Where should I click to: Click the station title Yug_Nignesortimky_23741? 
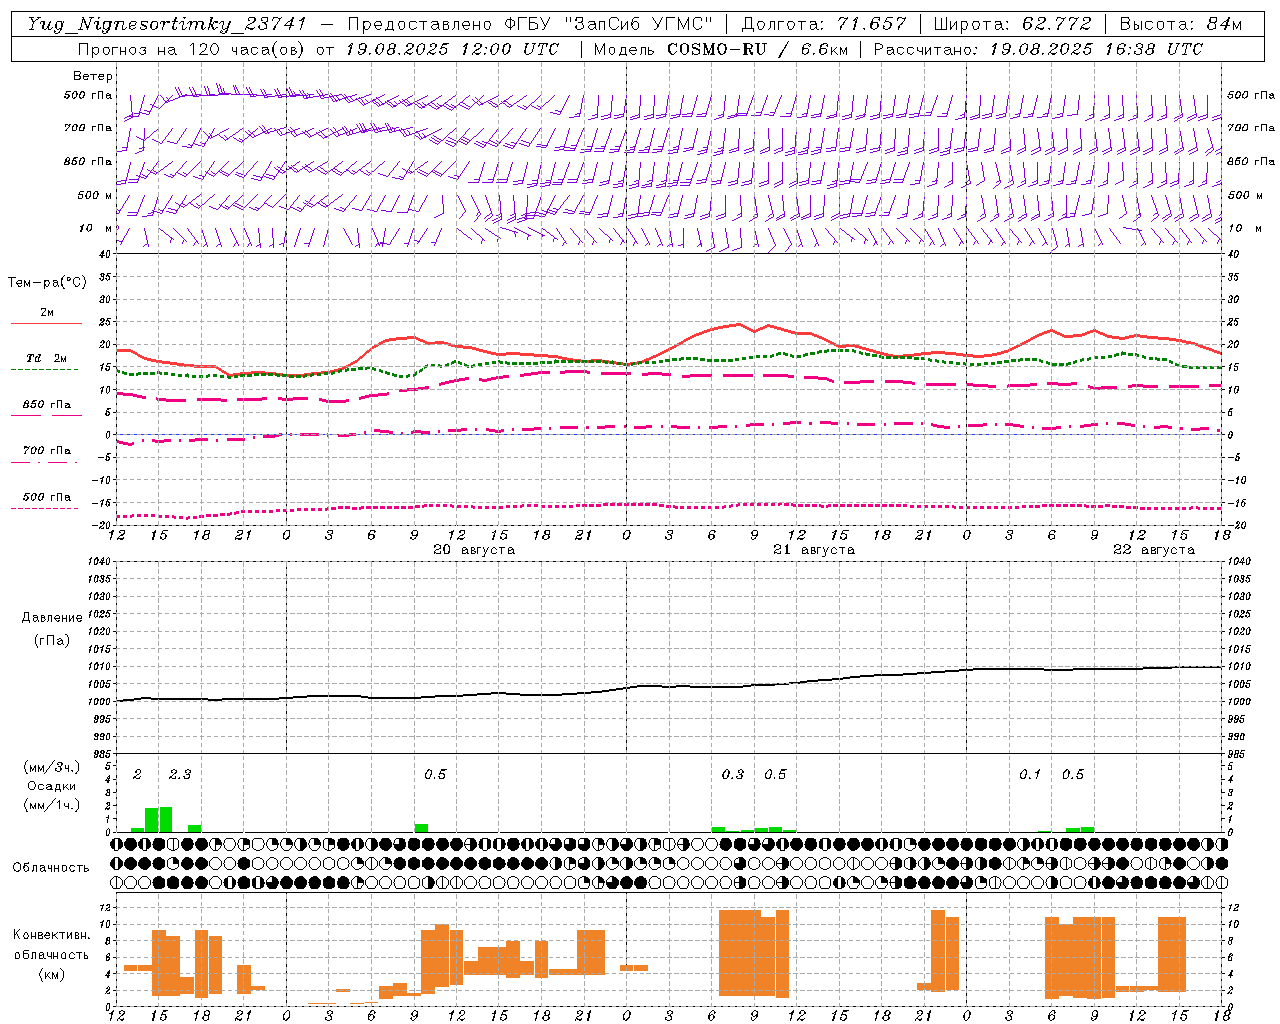pyautogui.click(x=167, y=24)
